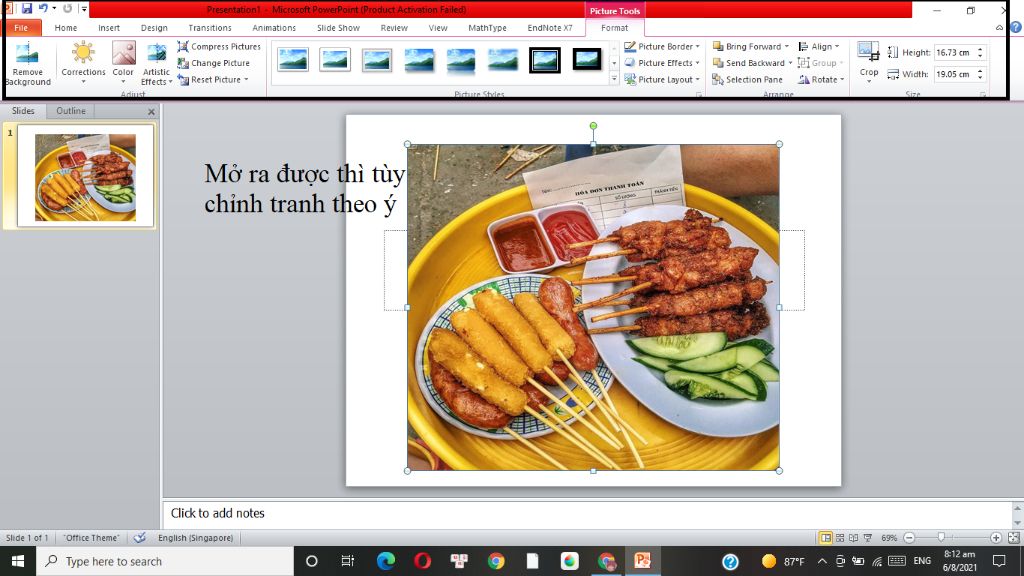
Task: Fit slide to current window
Action: 1014,537
